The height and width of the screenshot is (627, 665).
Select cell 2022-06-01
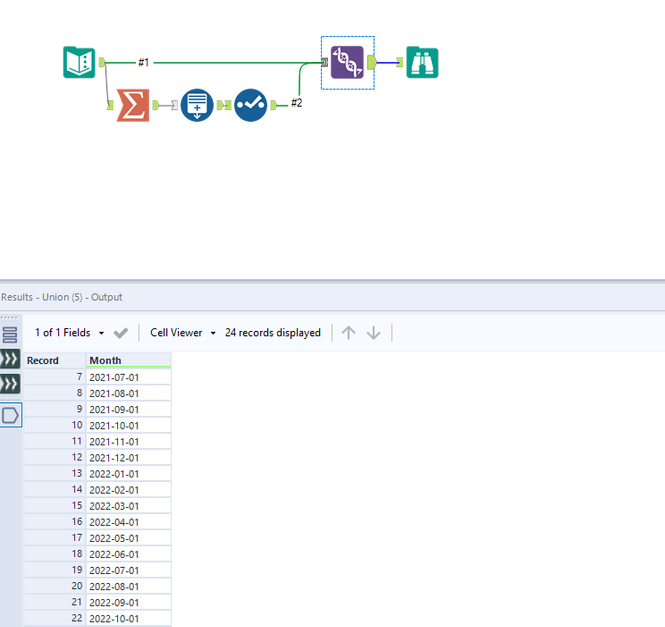pyautogui.click(x=129, y=554)
